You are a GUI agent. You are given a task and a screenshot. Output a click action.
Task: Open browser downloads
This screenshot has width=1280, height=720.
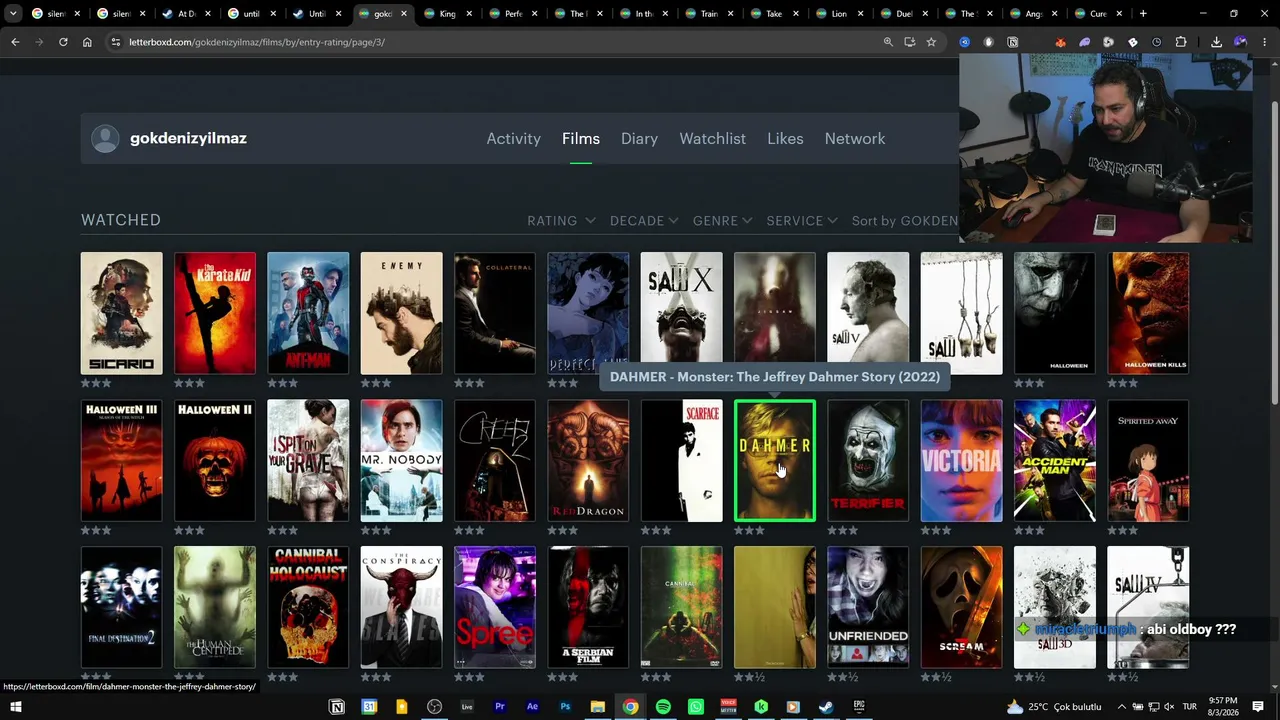pos(1216,42)
